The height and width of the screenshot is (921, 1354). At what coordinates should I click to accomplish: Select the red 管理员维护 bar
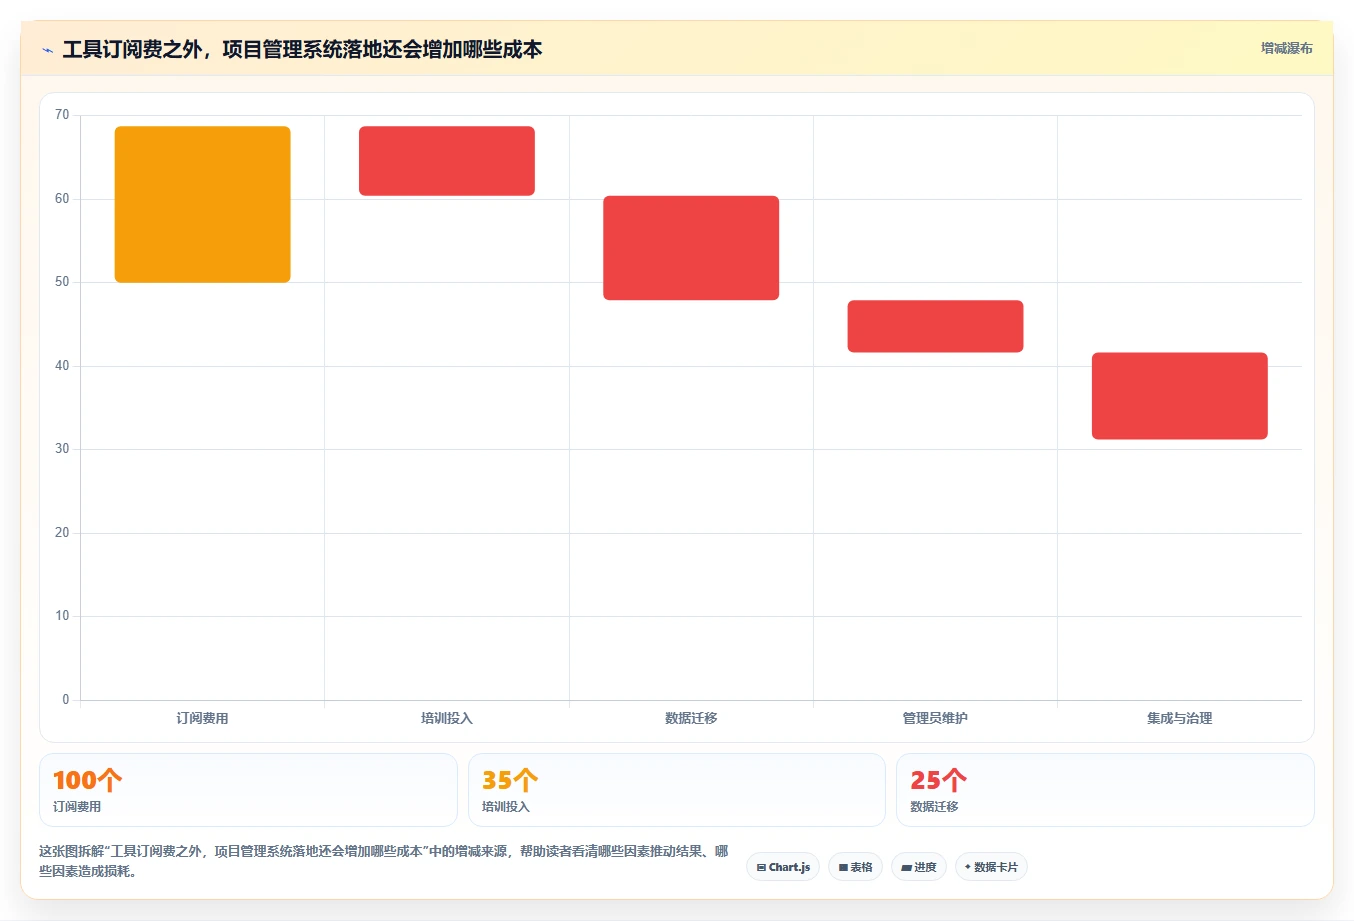(x=935, y=326)
